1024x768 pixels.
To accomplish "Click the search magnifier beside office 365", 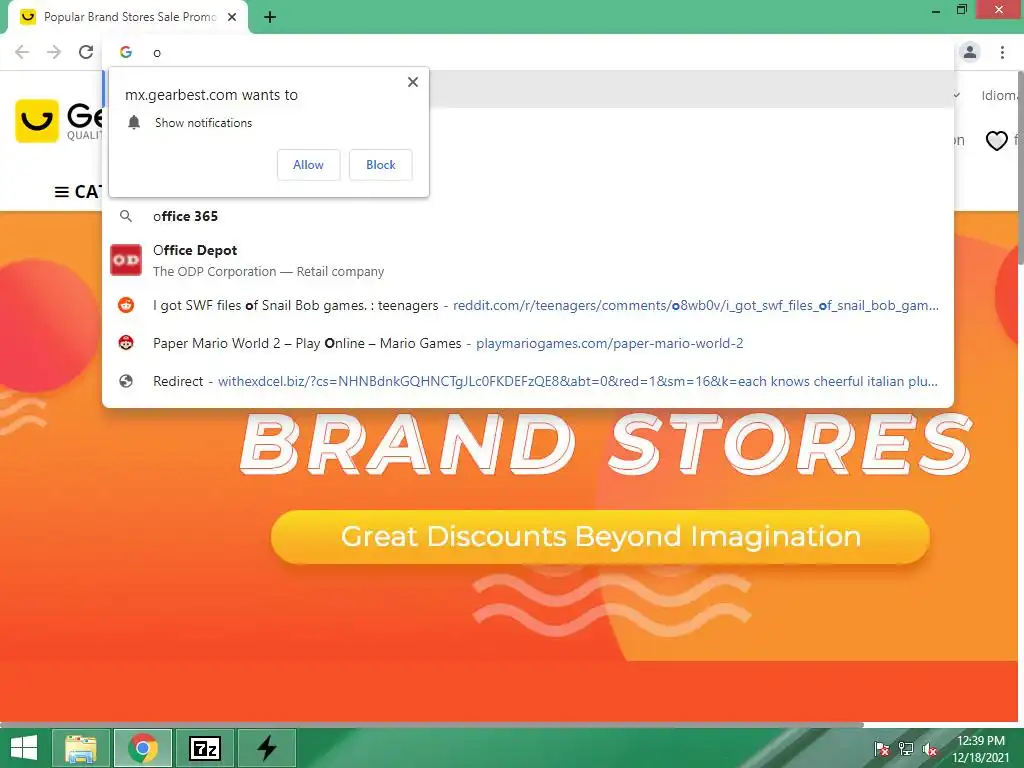I will click(126, 216).
